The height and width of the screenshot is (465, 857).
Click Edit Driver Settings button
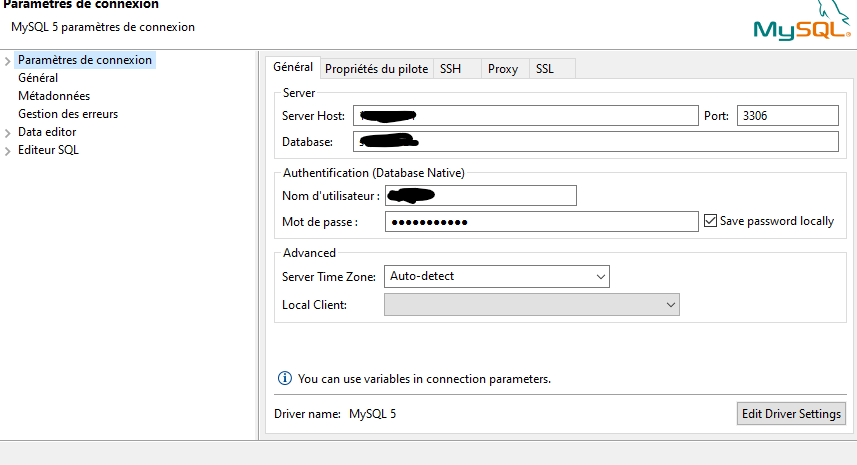pyautogui.click(x=791, y=414)
